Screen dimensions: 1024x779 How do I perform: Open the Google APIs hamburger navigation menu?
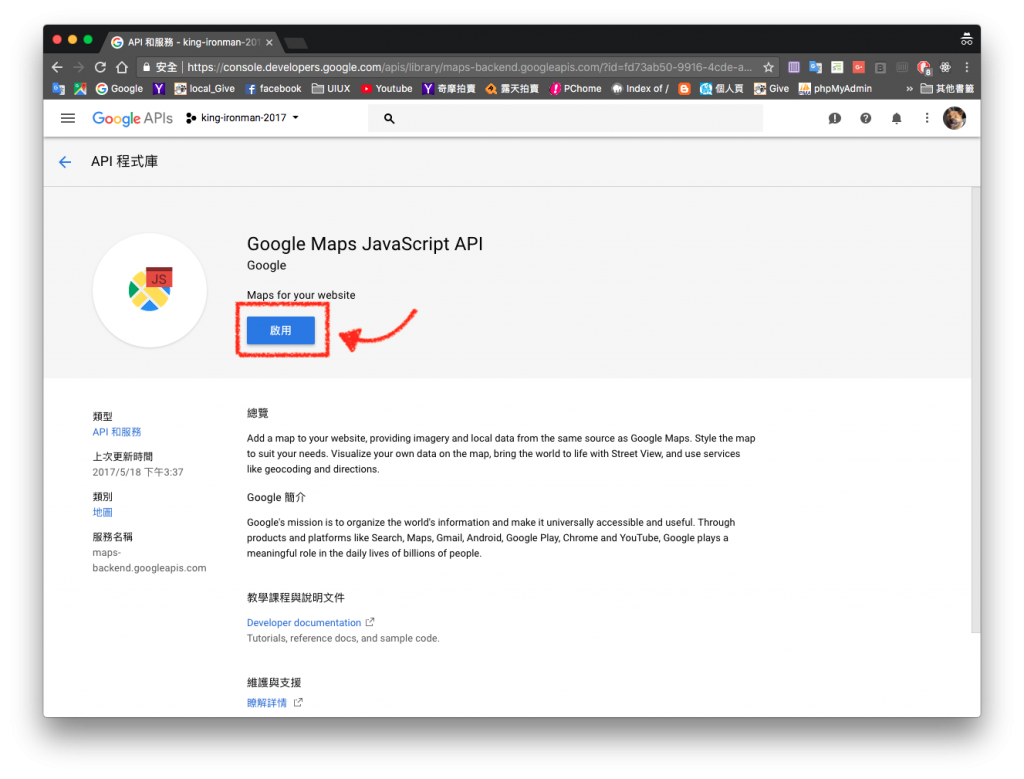[68, 118]
